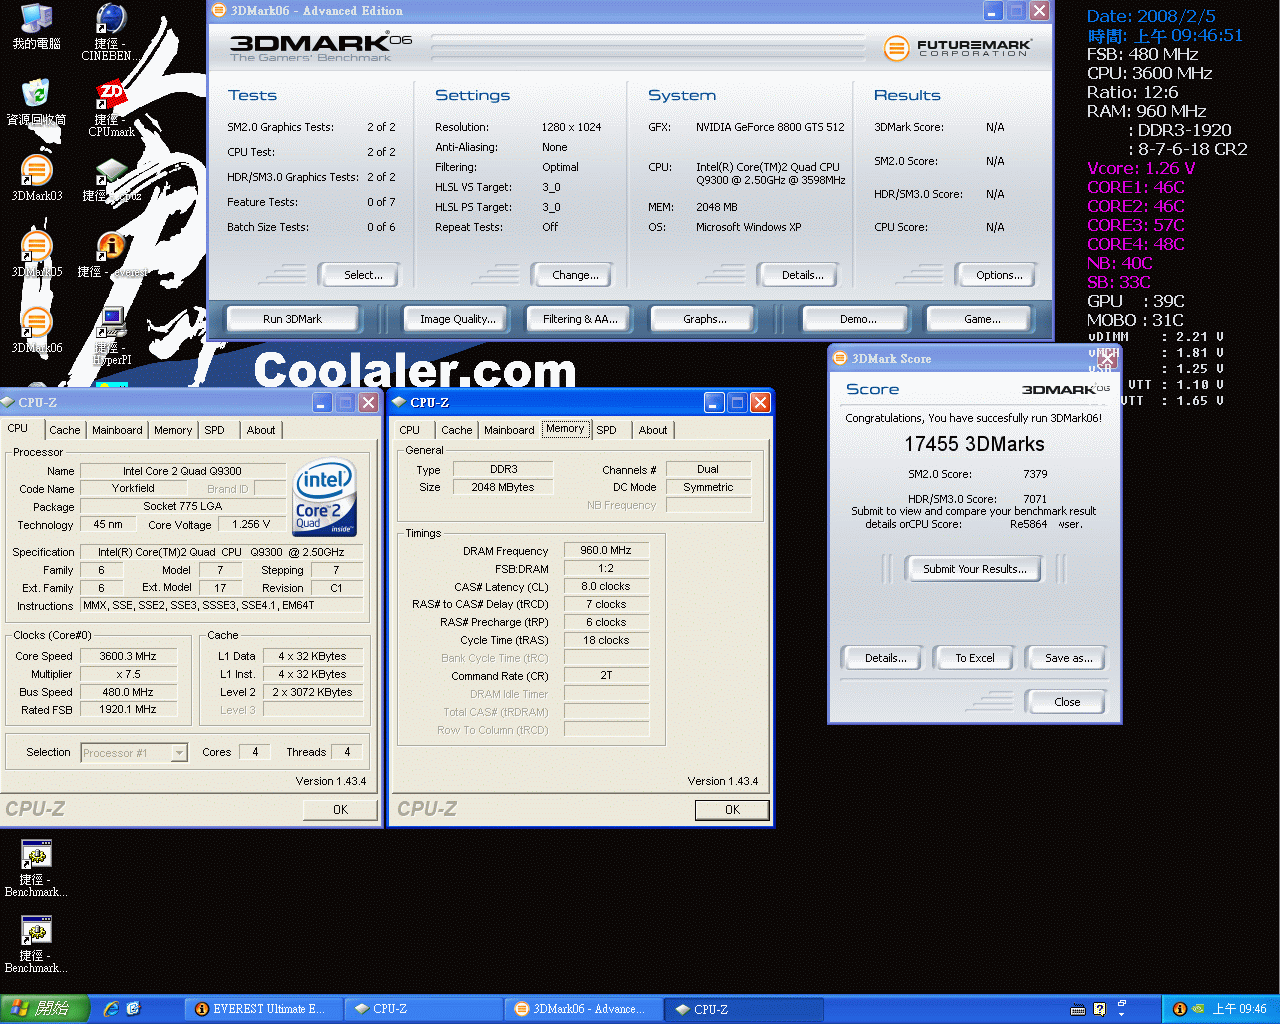The height and width of the screenshot is (1024, 1280).
Task: Open the Windows Start button
Action: coord(45,1009)
